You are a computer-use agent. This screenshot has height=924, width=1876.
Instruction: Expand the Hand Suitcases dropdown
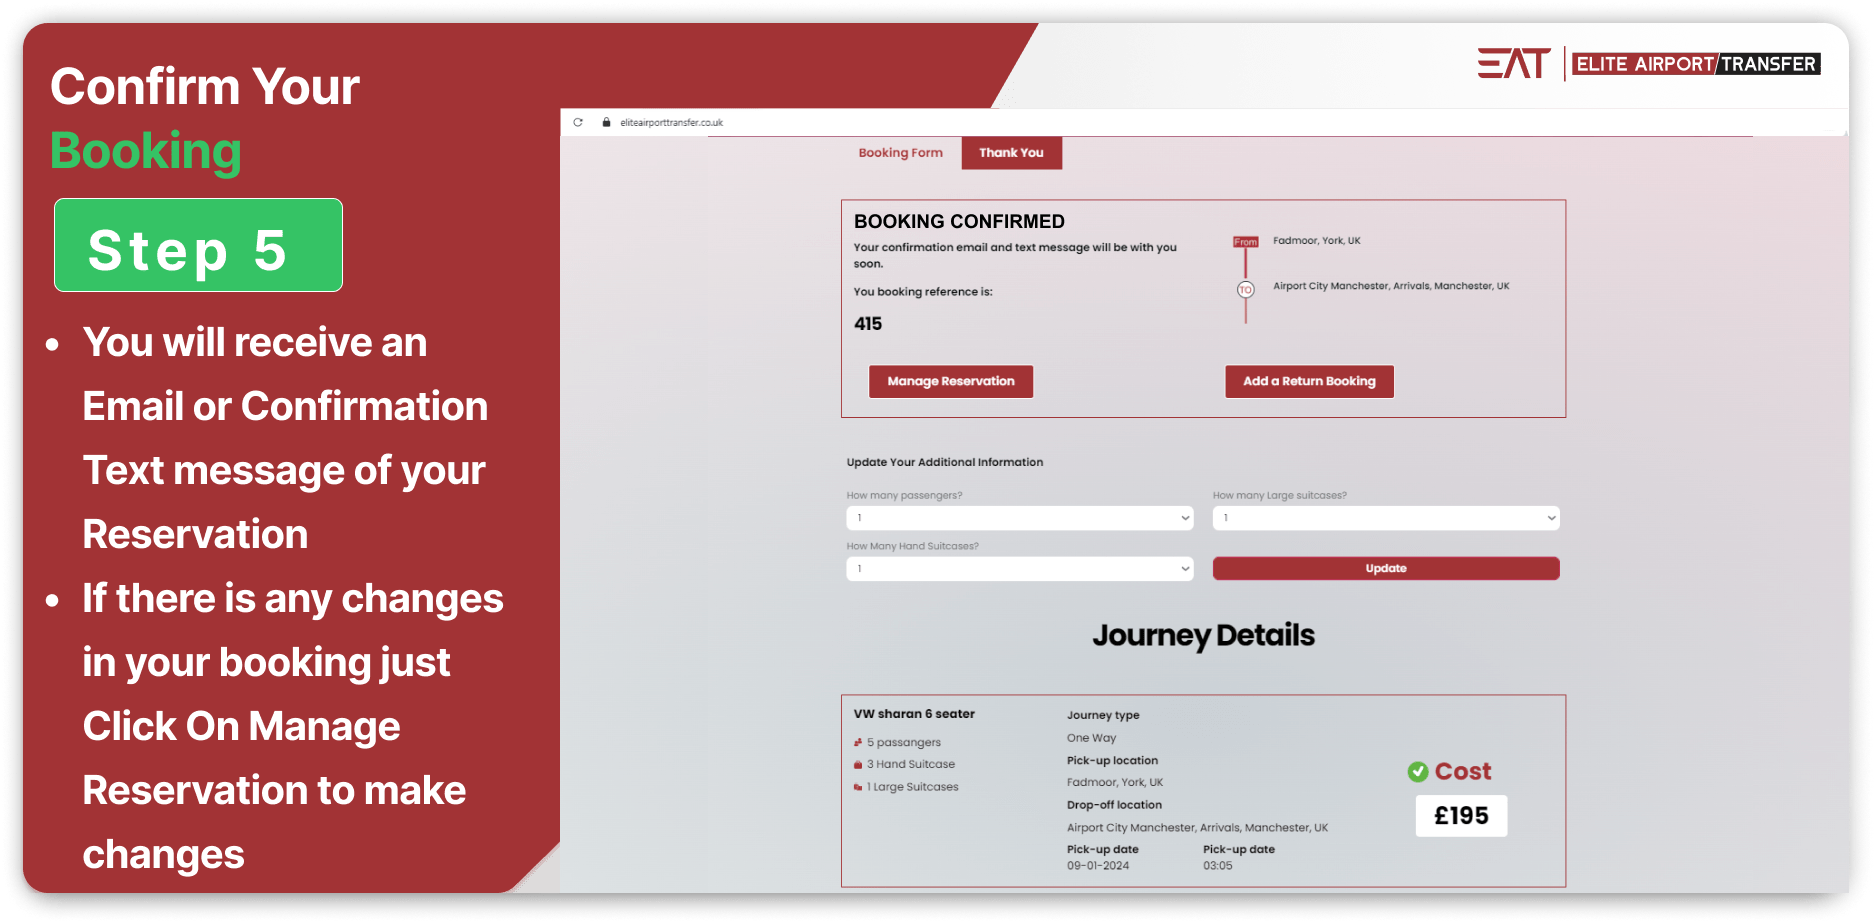1019,568
